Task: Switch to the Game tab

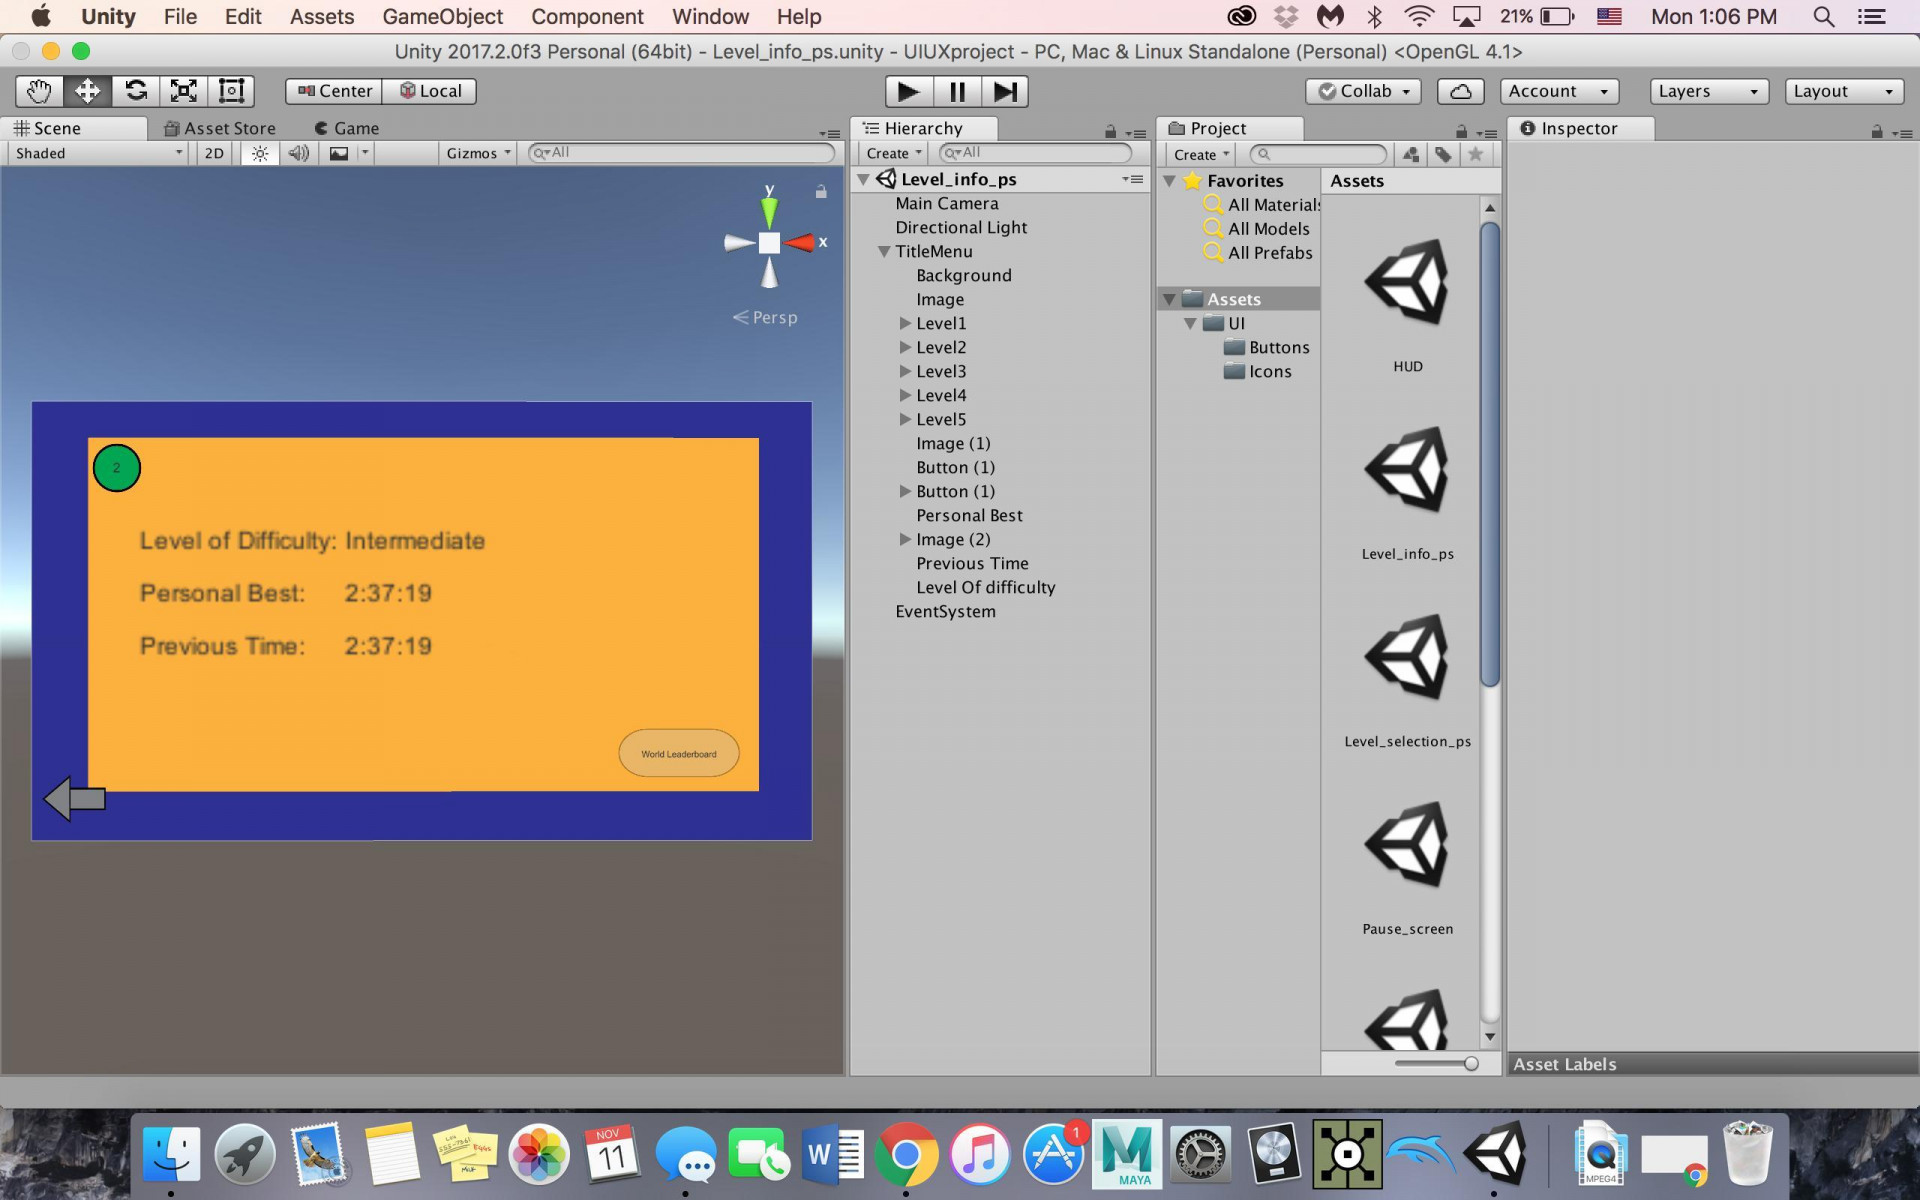Action: (x=347, y=128)
